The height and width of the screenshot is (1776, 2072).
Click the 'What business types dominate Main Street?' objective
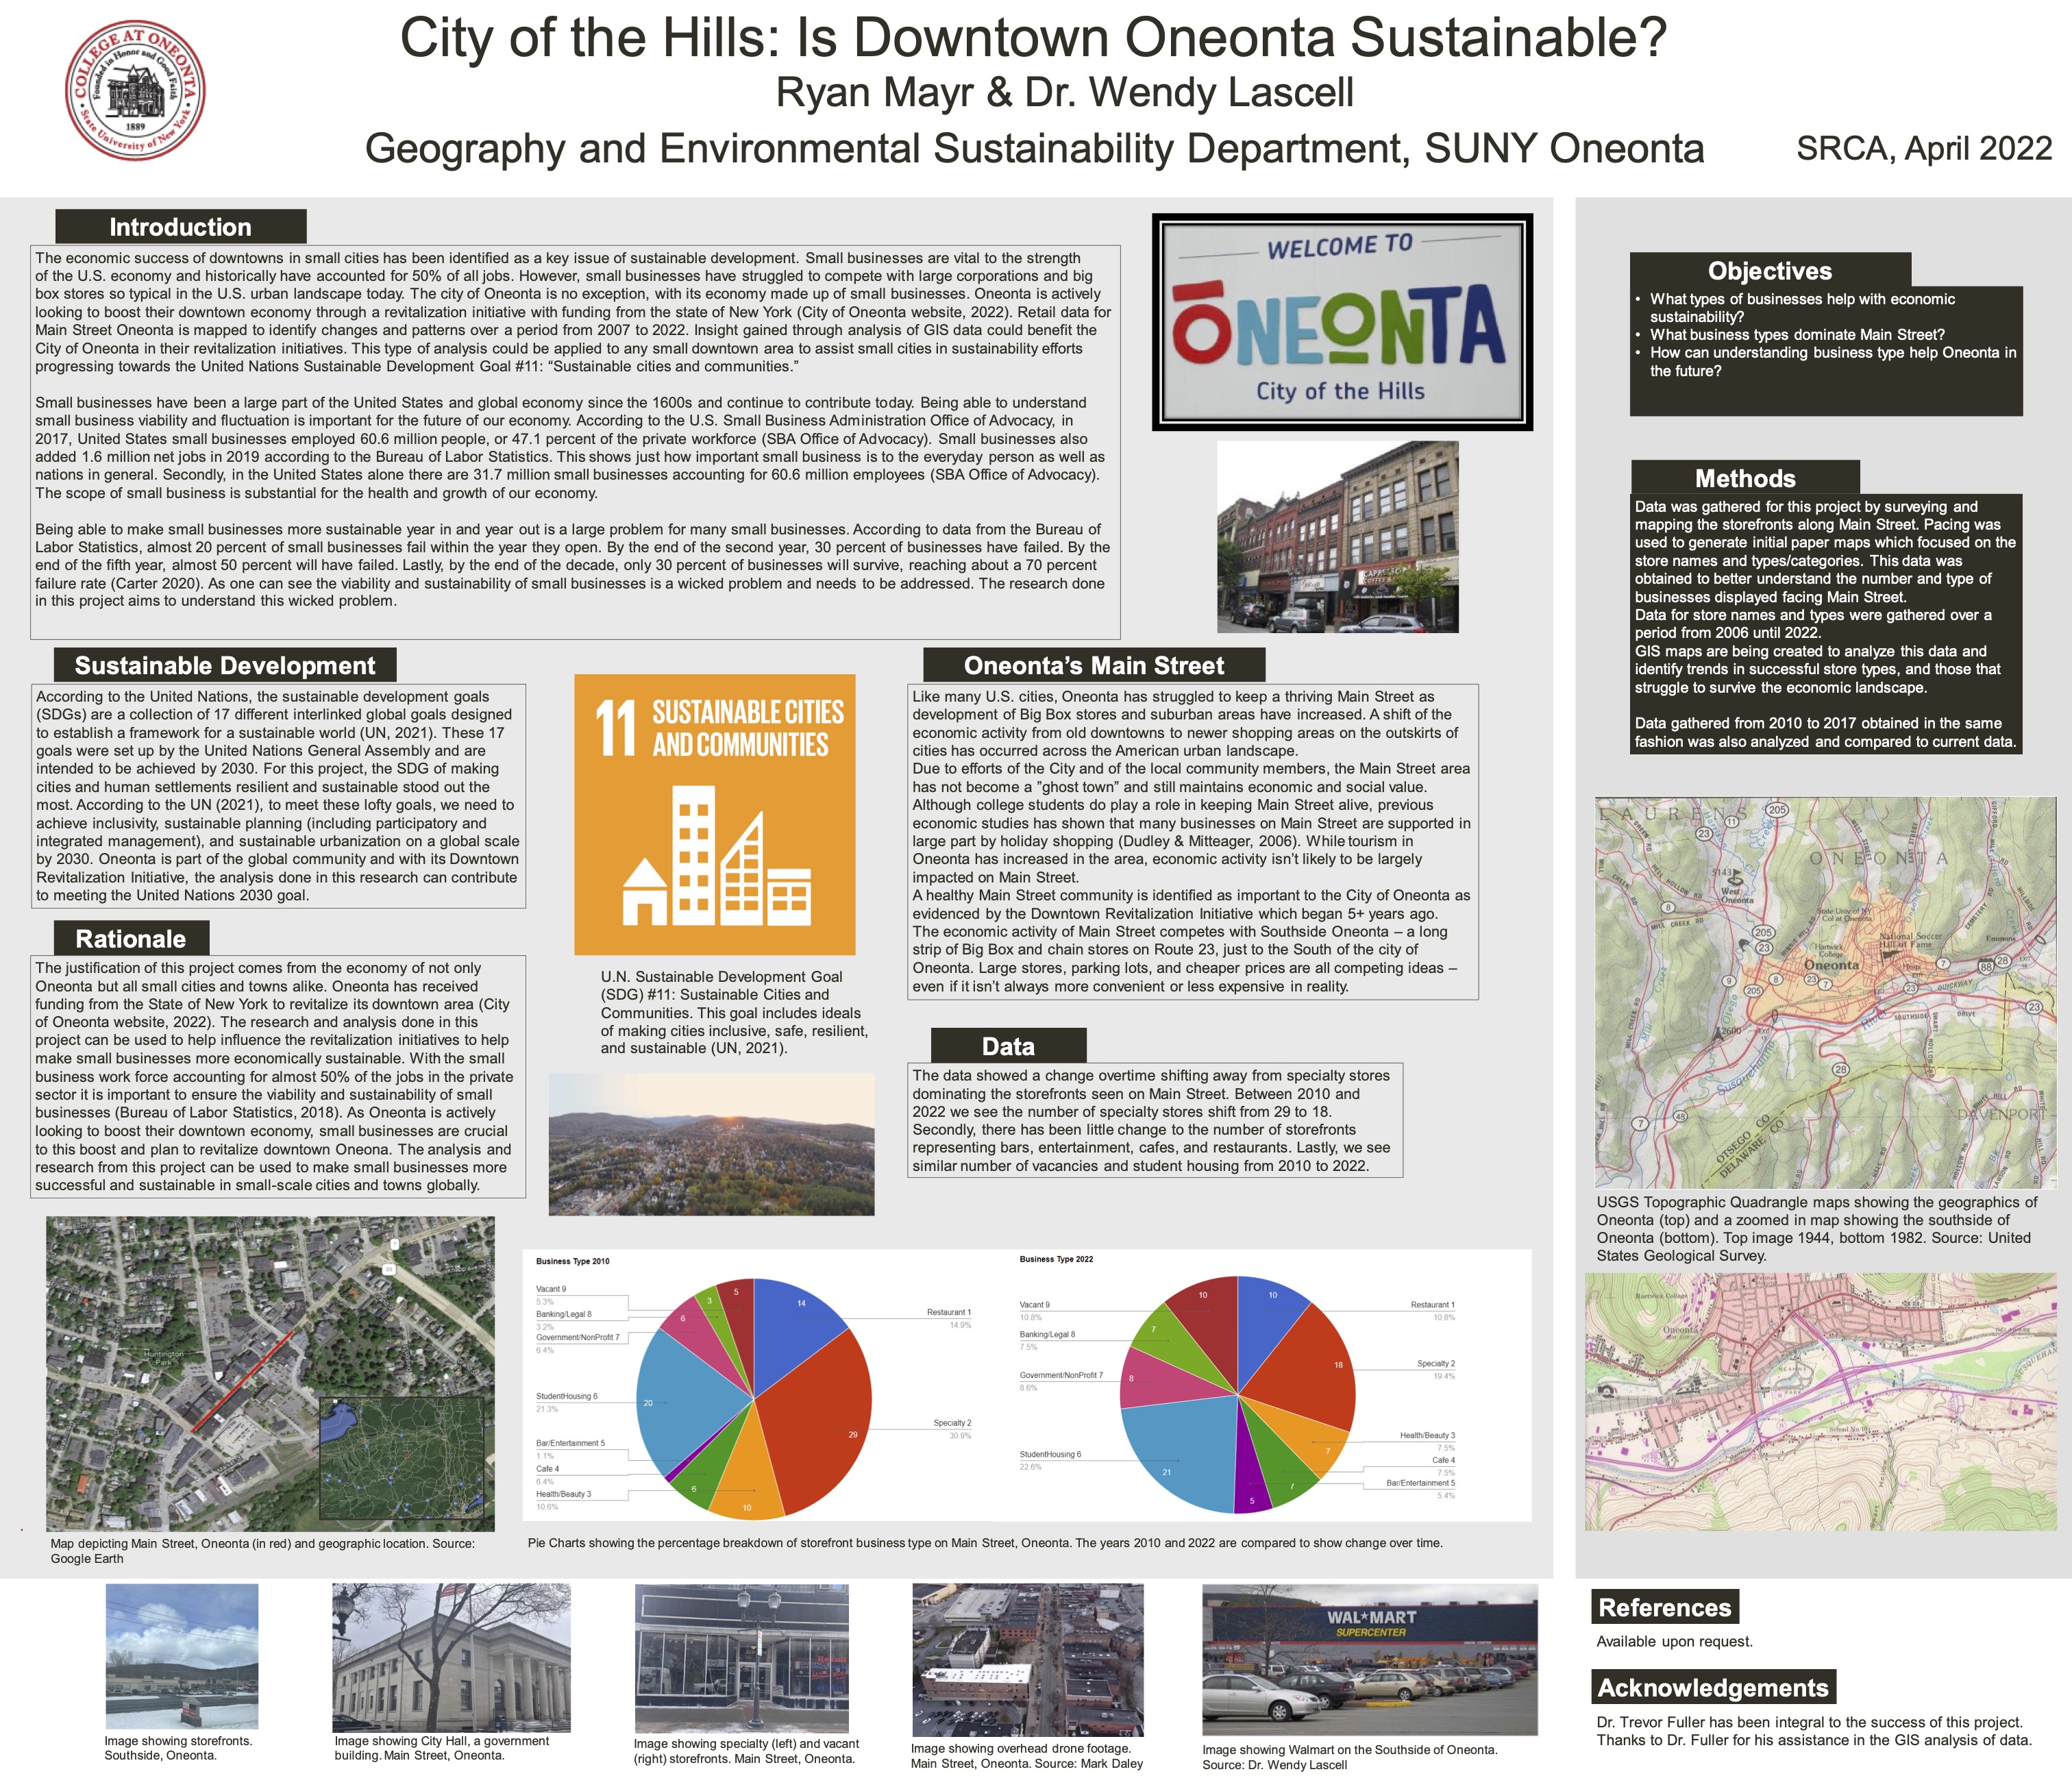1797,335
